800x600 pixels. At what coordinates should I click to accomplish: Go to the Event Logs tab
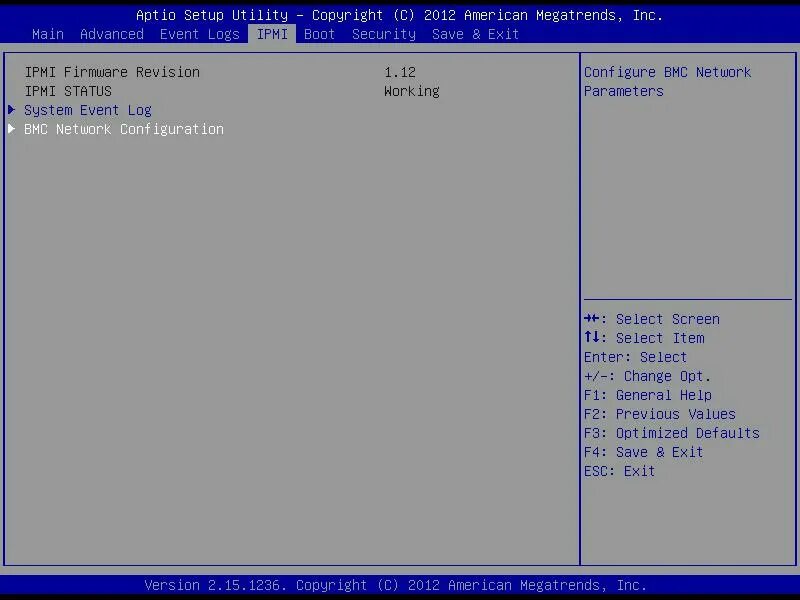(199, 34)
